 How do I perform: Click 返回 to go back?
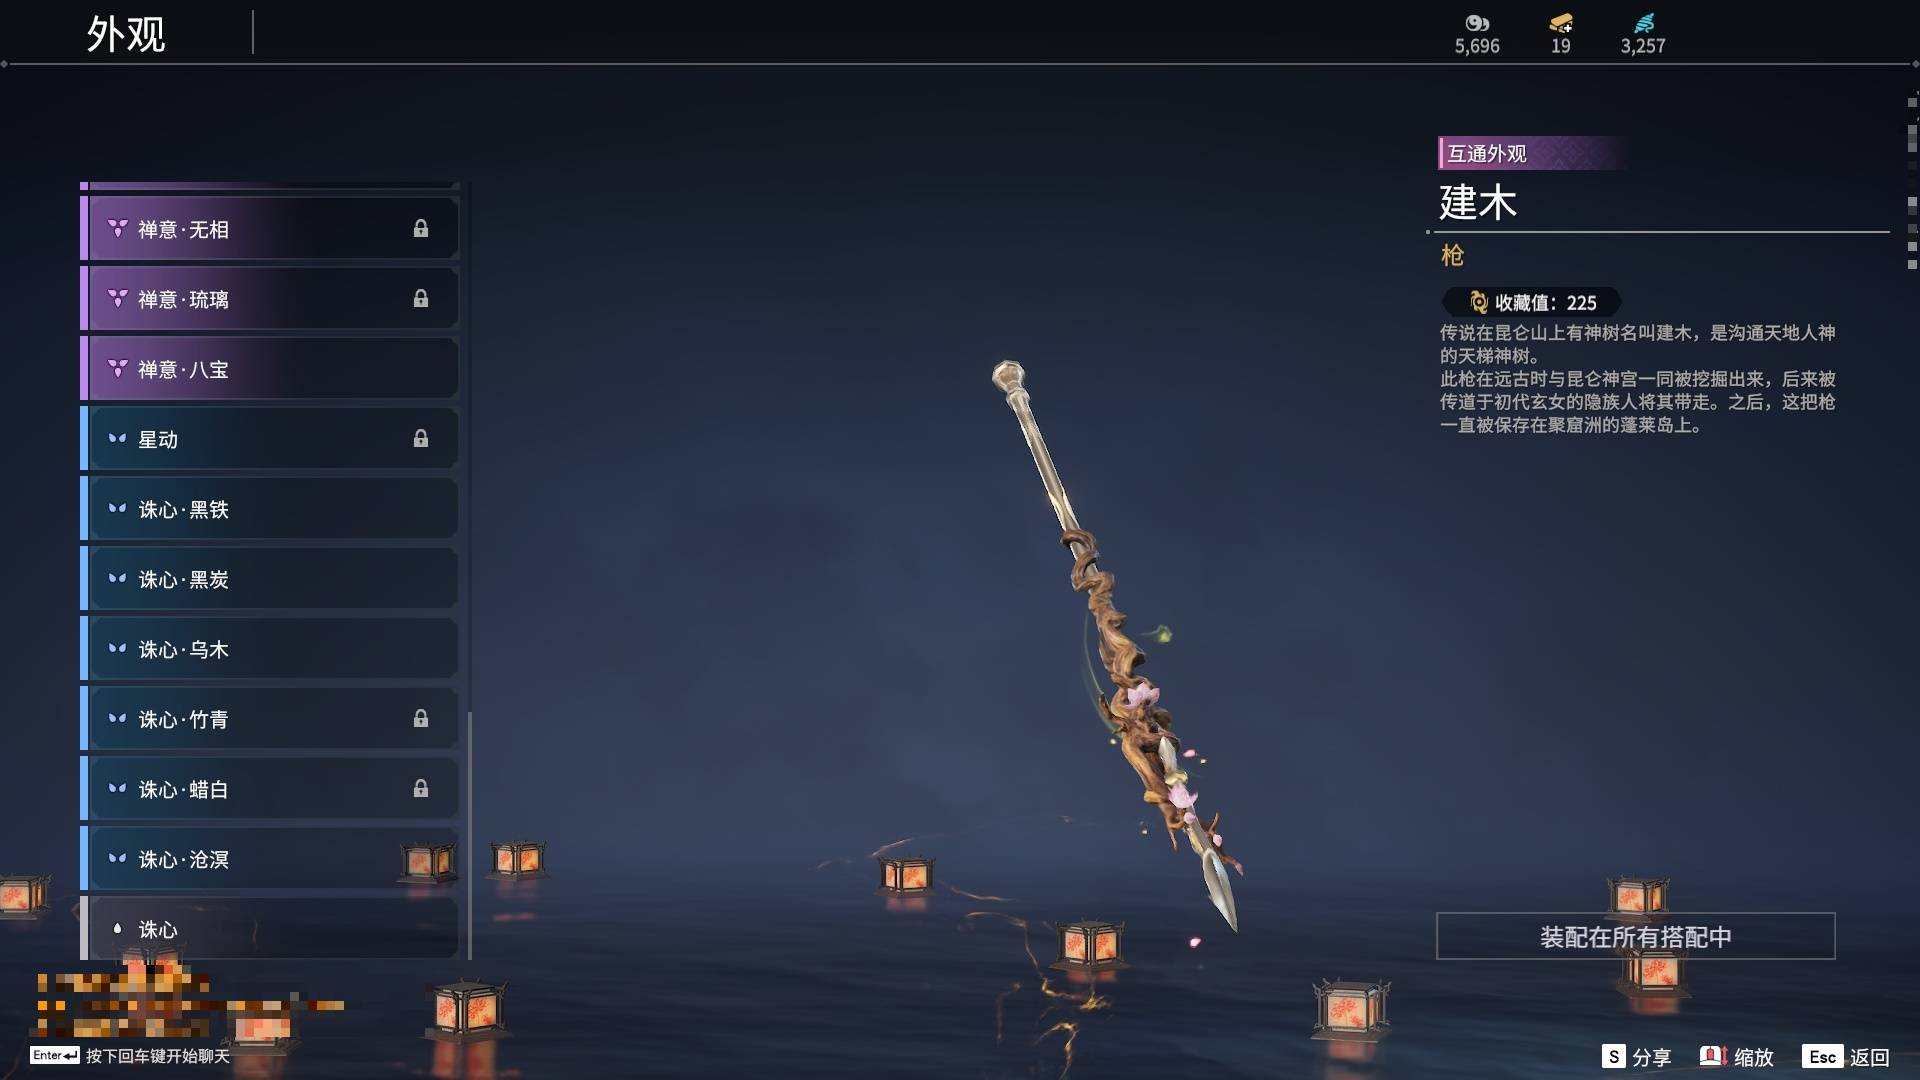pyautogui.click(x=1846, y=1057)
